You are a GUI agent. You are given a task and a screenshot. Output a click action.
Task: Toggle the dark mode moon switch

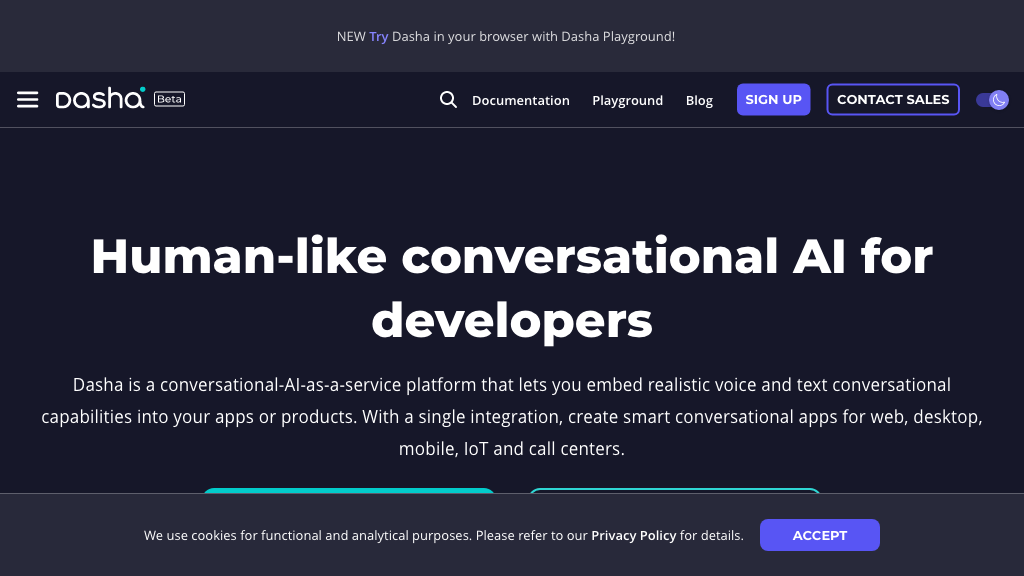992,100
